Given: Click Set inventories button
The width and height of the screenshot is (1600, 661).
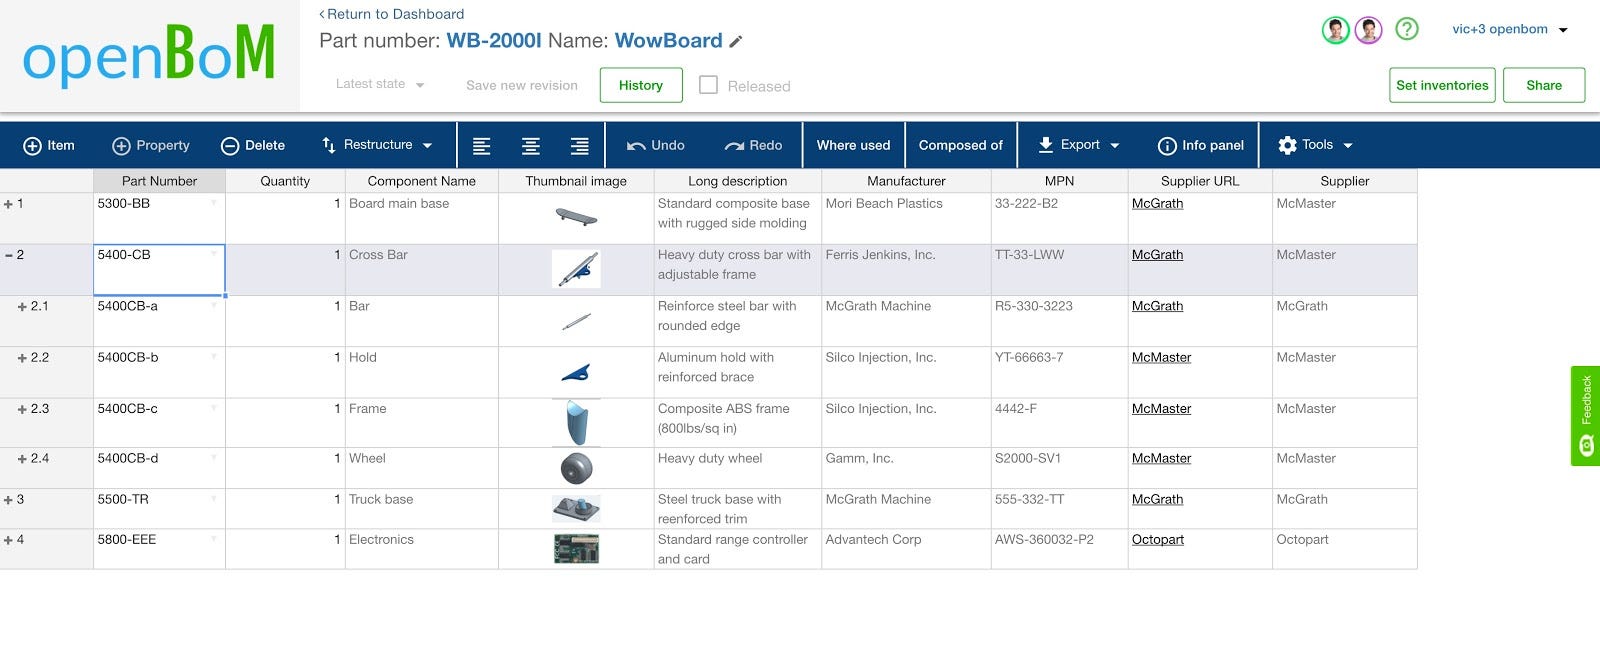Looking at the screenshot, I should (1442, 85).
